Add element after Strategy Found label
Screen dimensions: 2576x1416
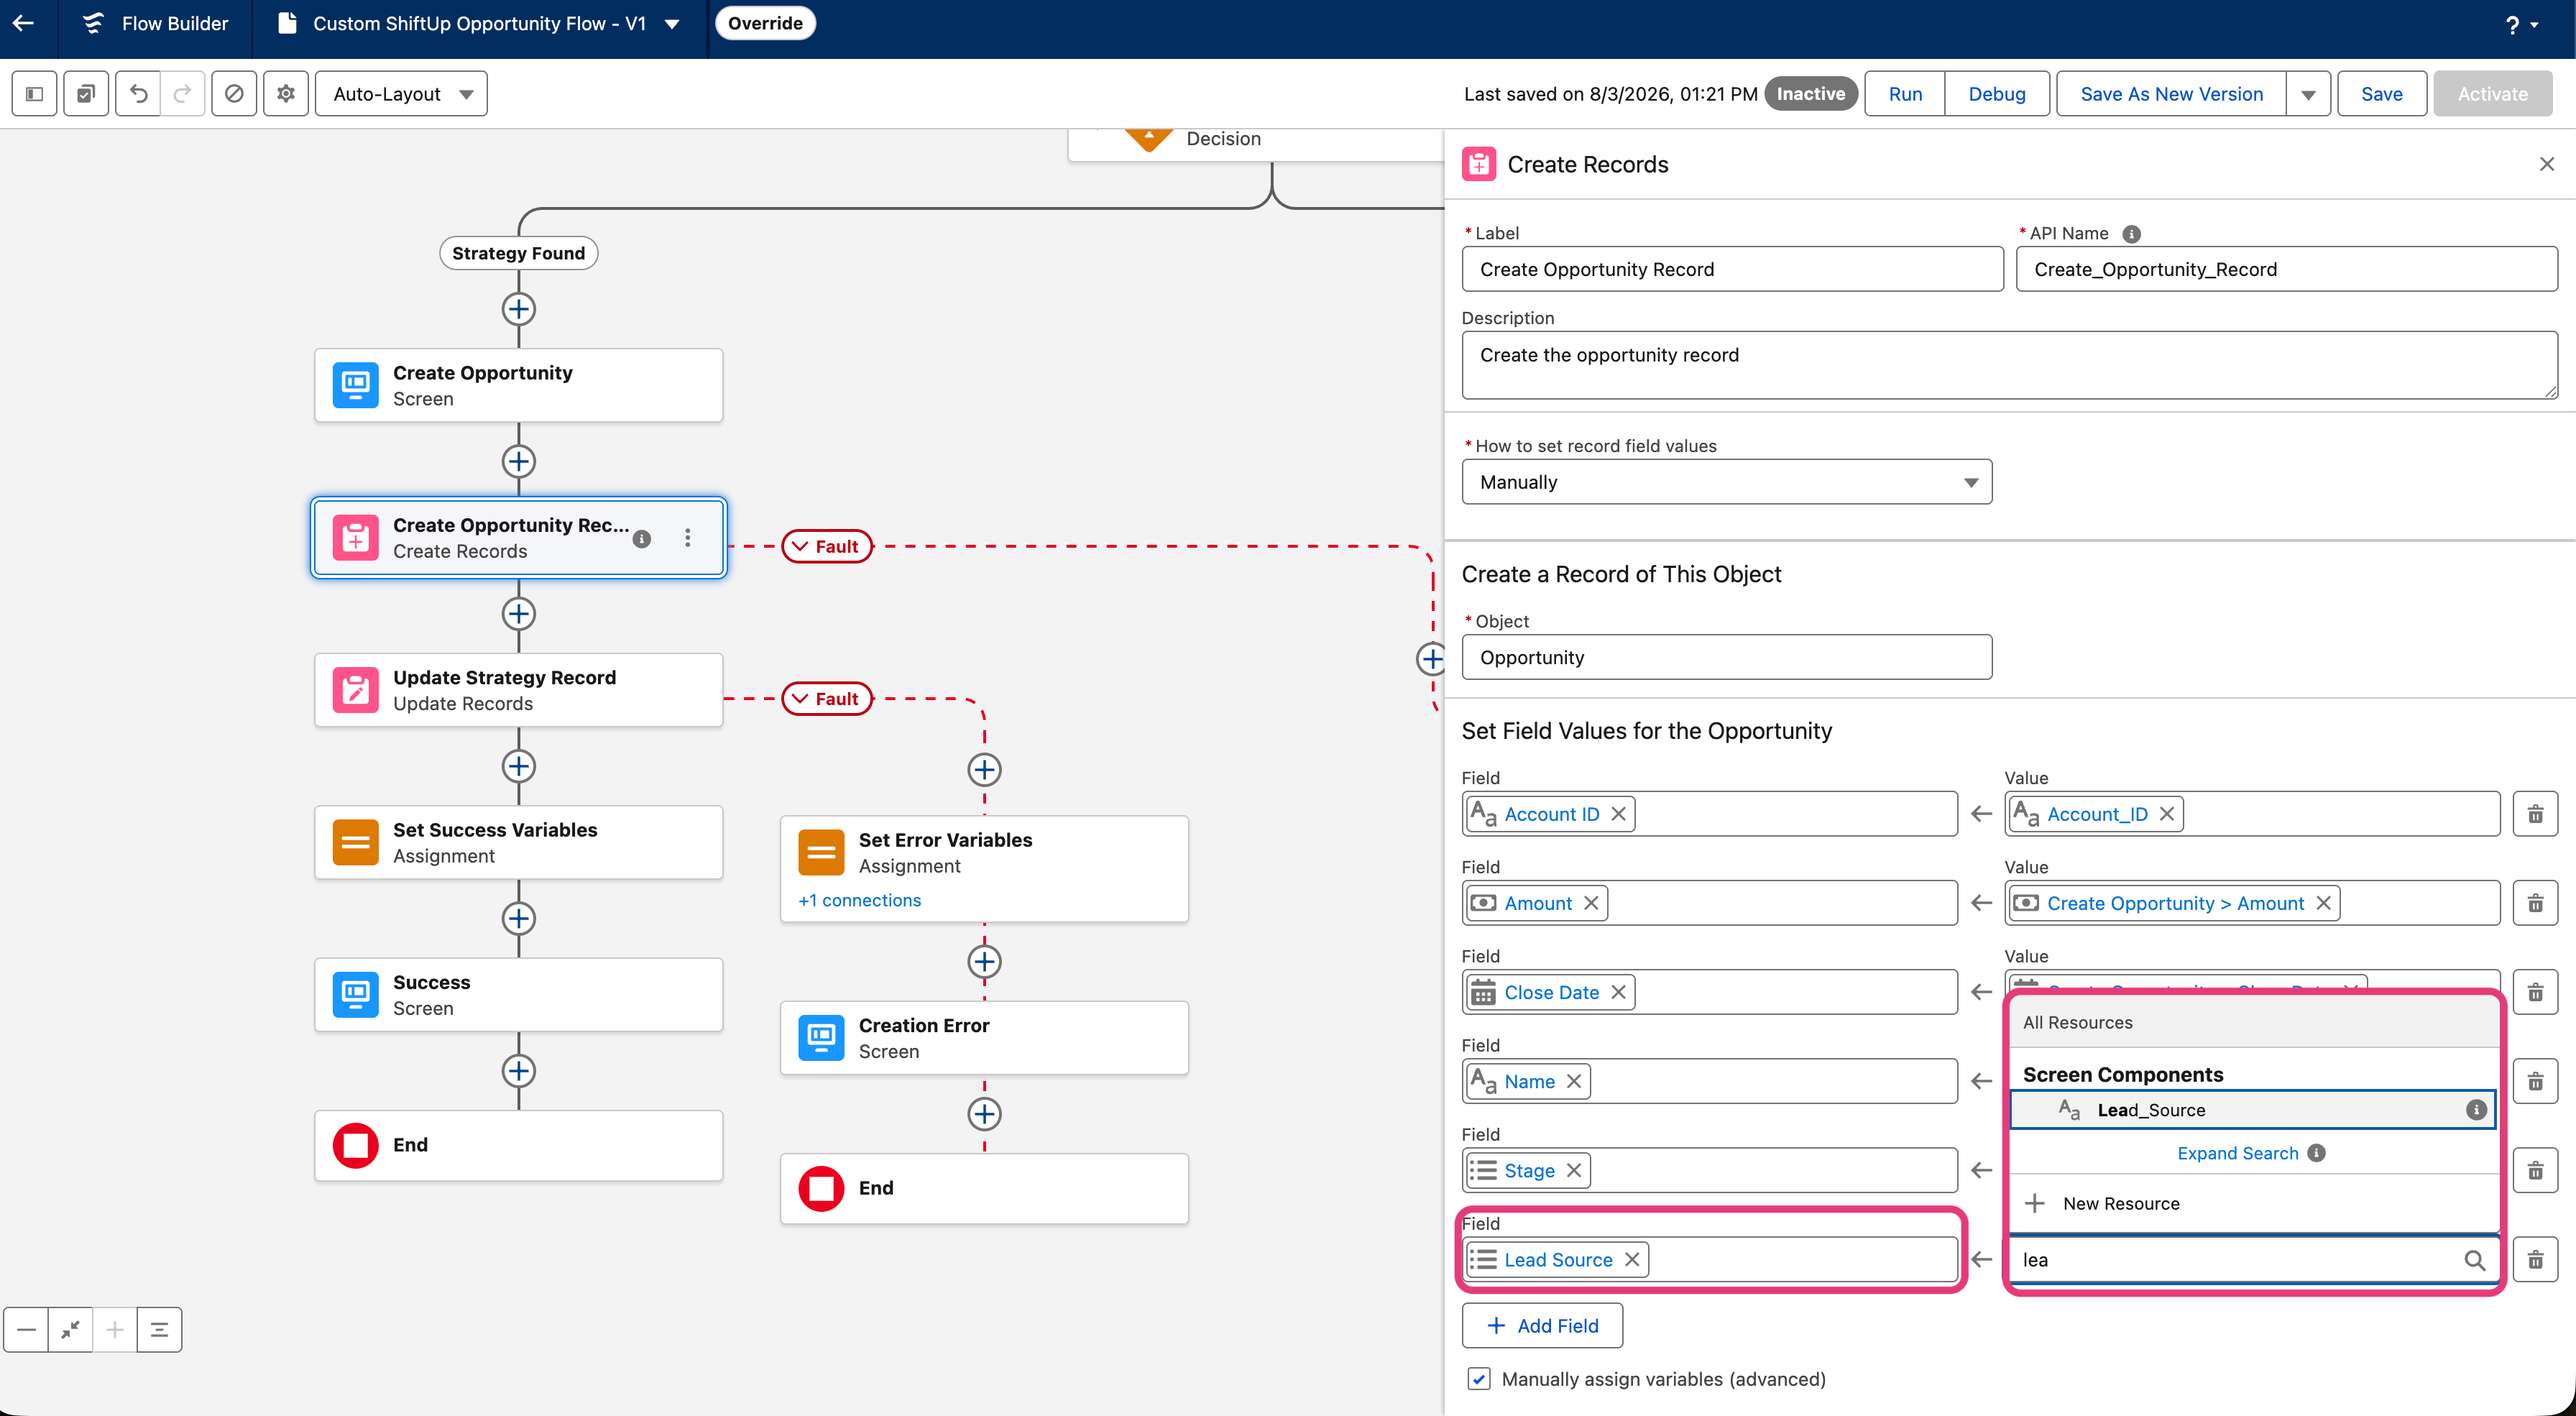coord(518,309)
